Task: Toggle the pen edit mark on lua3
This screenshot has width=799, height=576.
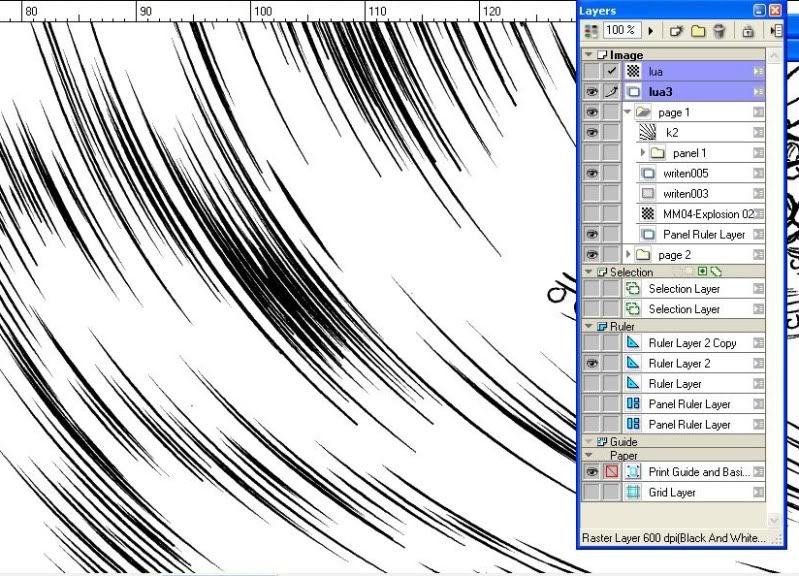Action: coord(611,92)
